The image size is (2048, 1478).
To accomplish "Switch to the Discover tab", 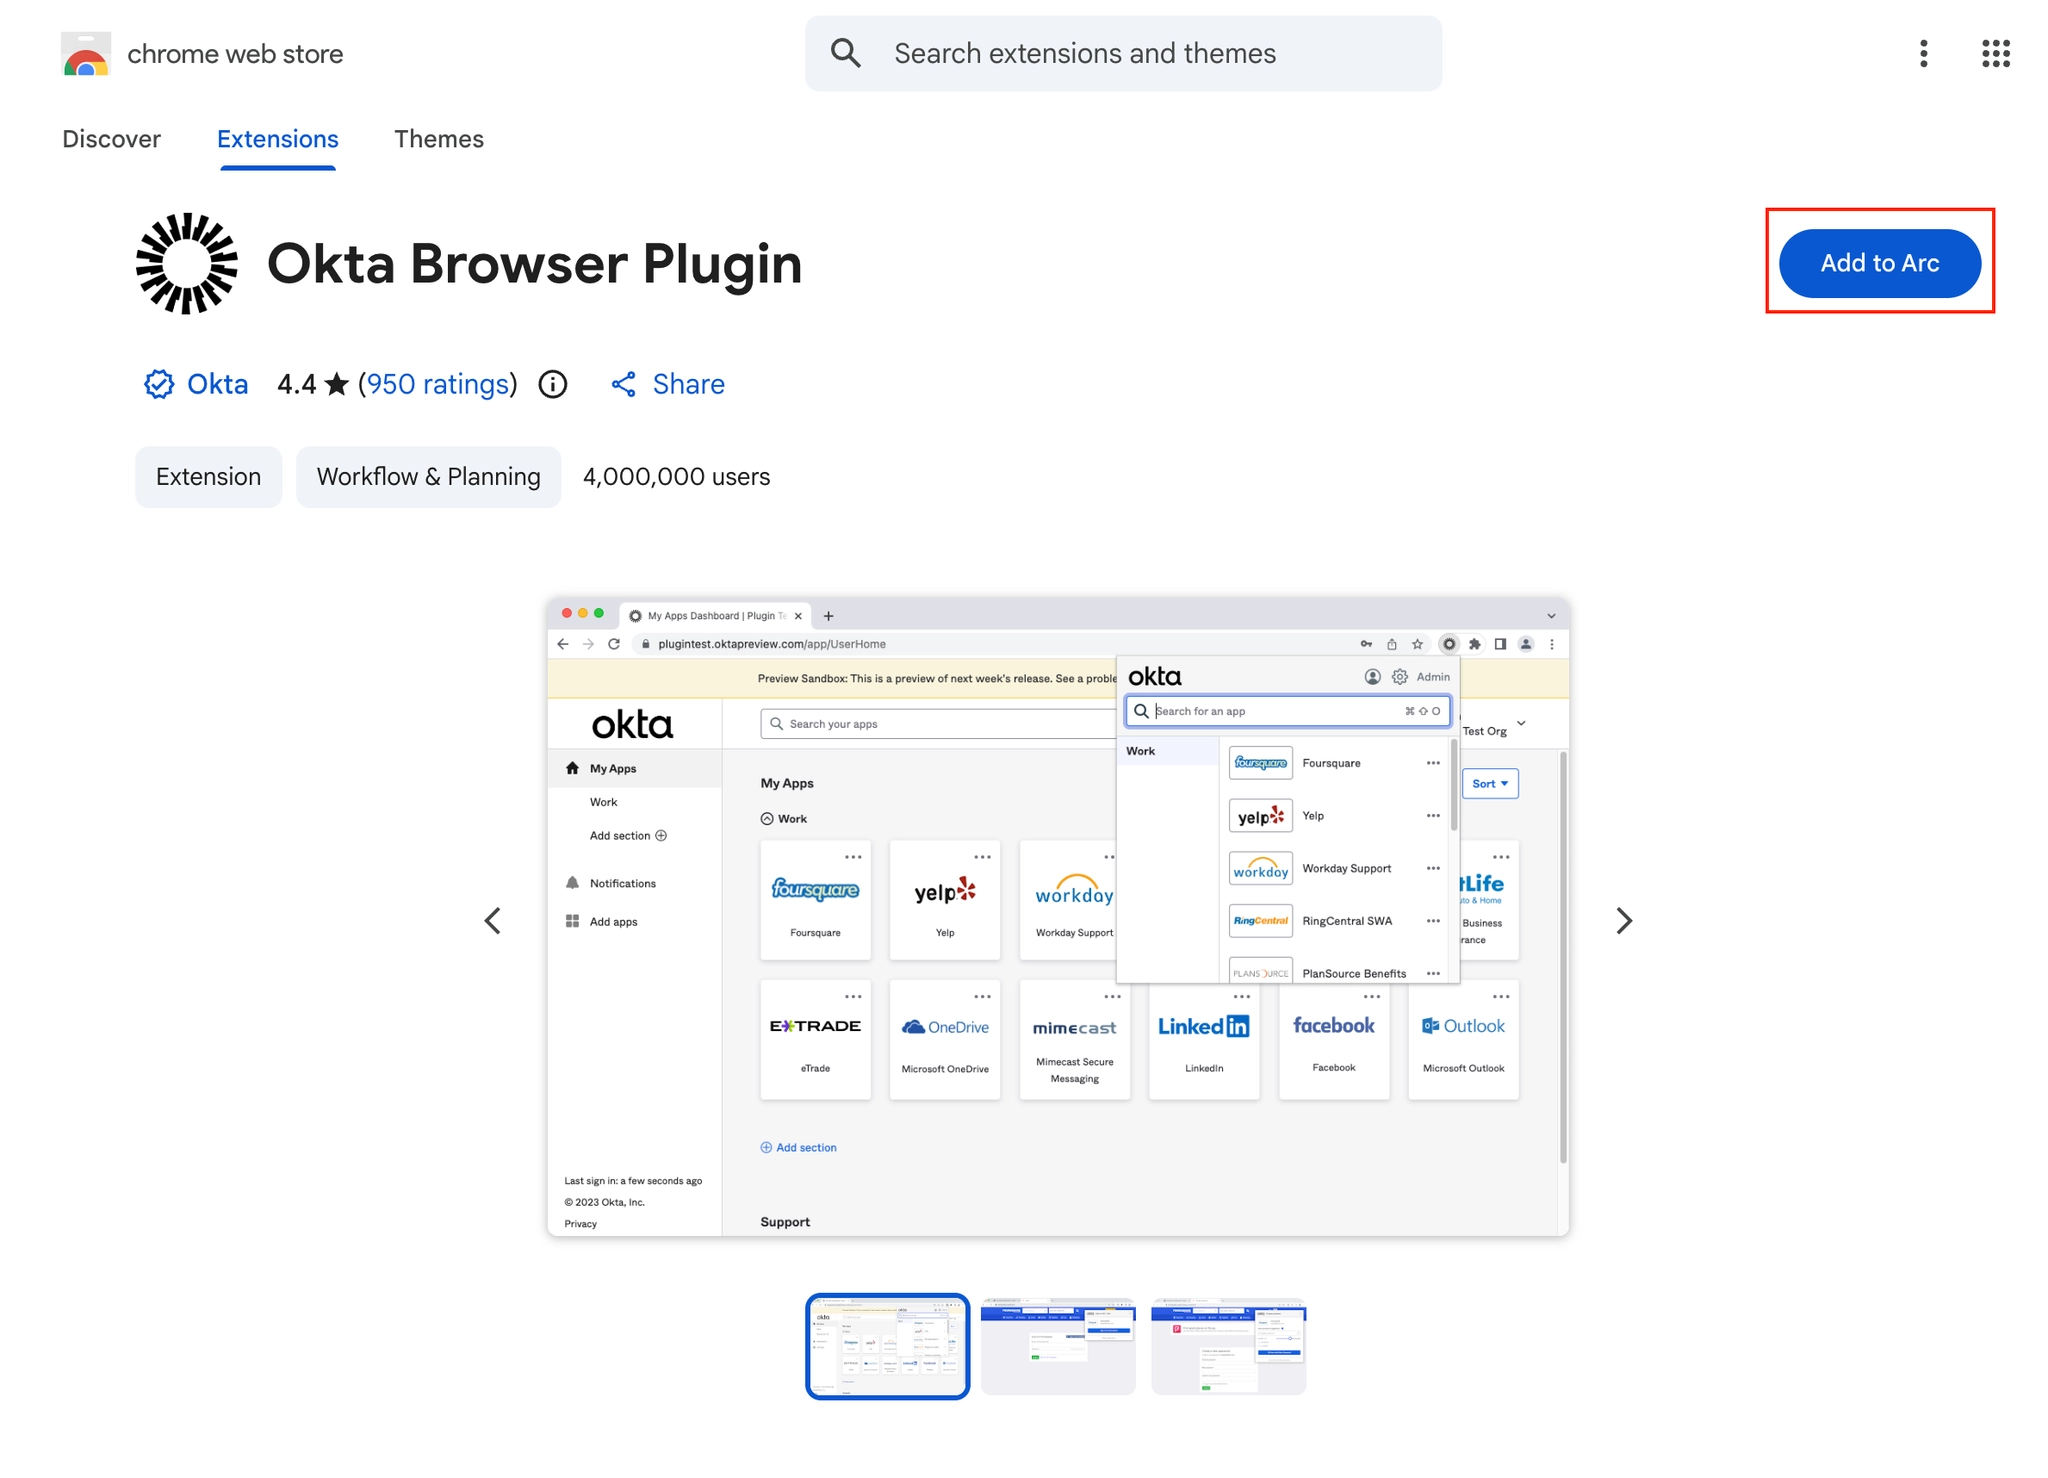I will pos(111,139).
